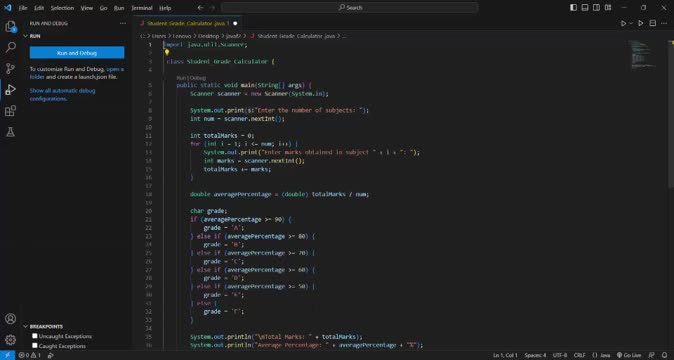Viewport: 674px width, 360px height.
Task: Open the Go menu
Action: 104,8
